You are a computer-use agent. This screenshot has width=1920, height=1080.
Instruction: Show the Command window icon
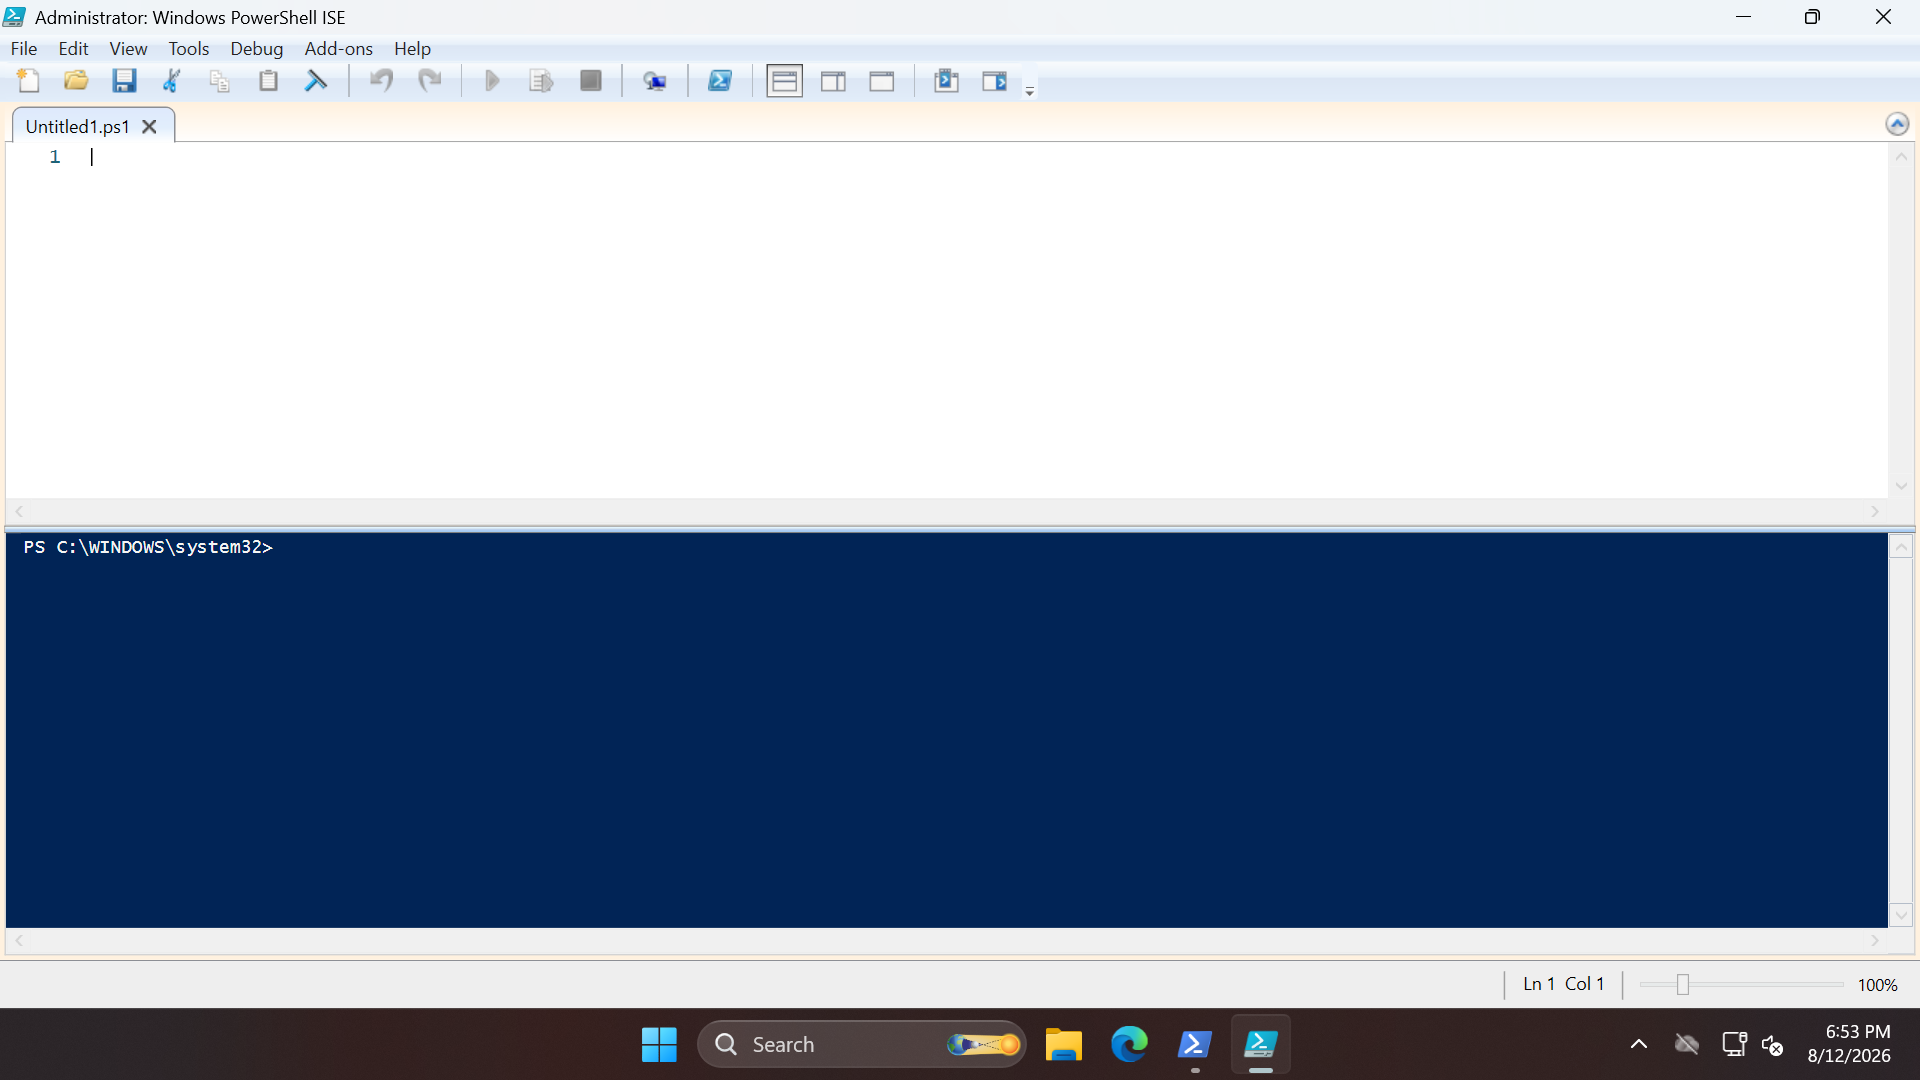(x=946, y=81)
